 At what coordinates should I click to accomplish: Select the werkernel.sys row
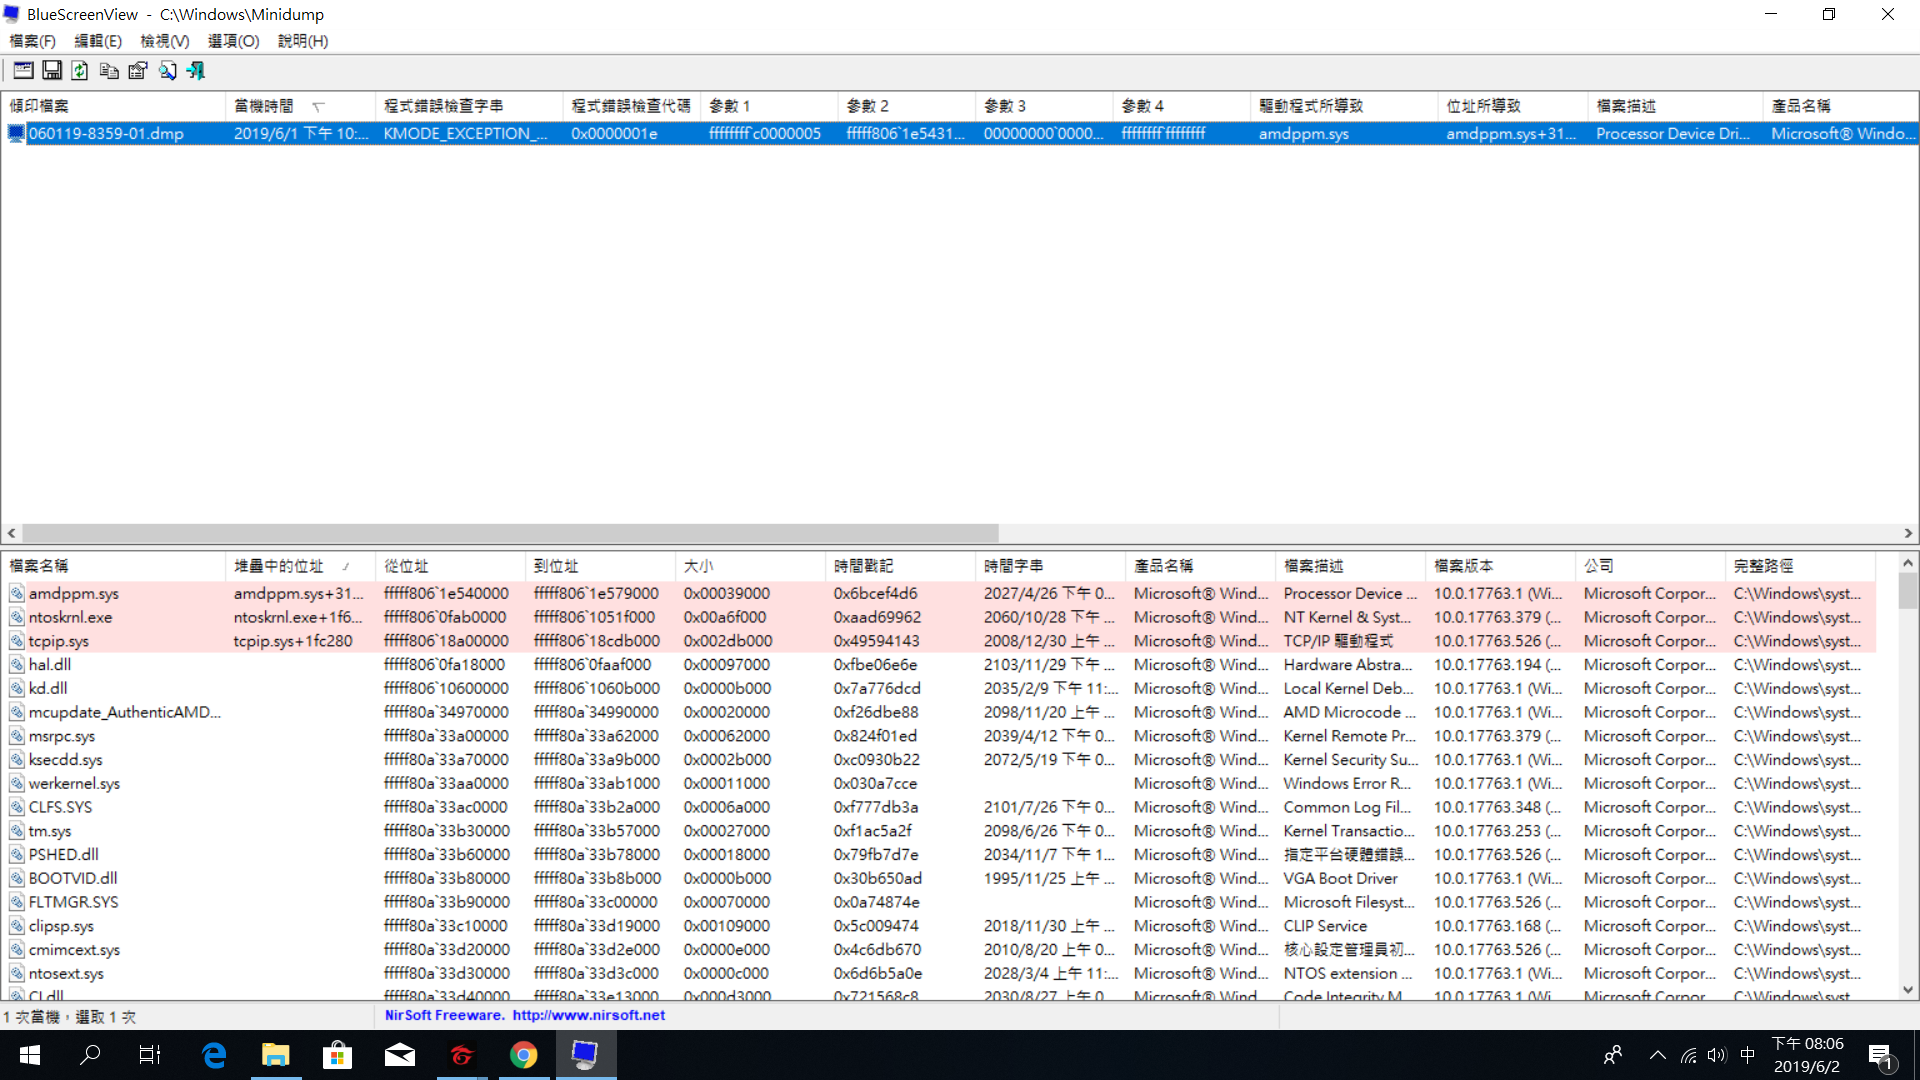pyautogui.click(x=938, y=784)
